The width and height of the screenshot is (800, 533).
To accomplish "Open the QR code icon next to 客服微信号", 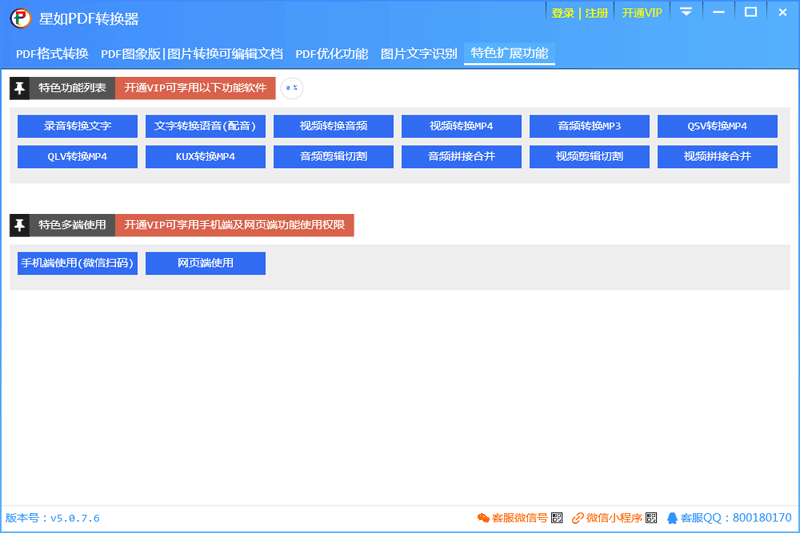I will pos(557,518).
